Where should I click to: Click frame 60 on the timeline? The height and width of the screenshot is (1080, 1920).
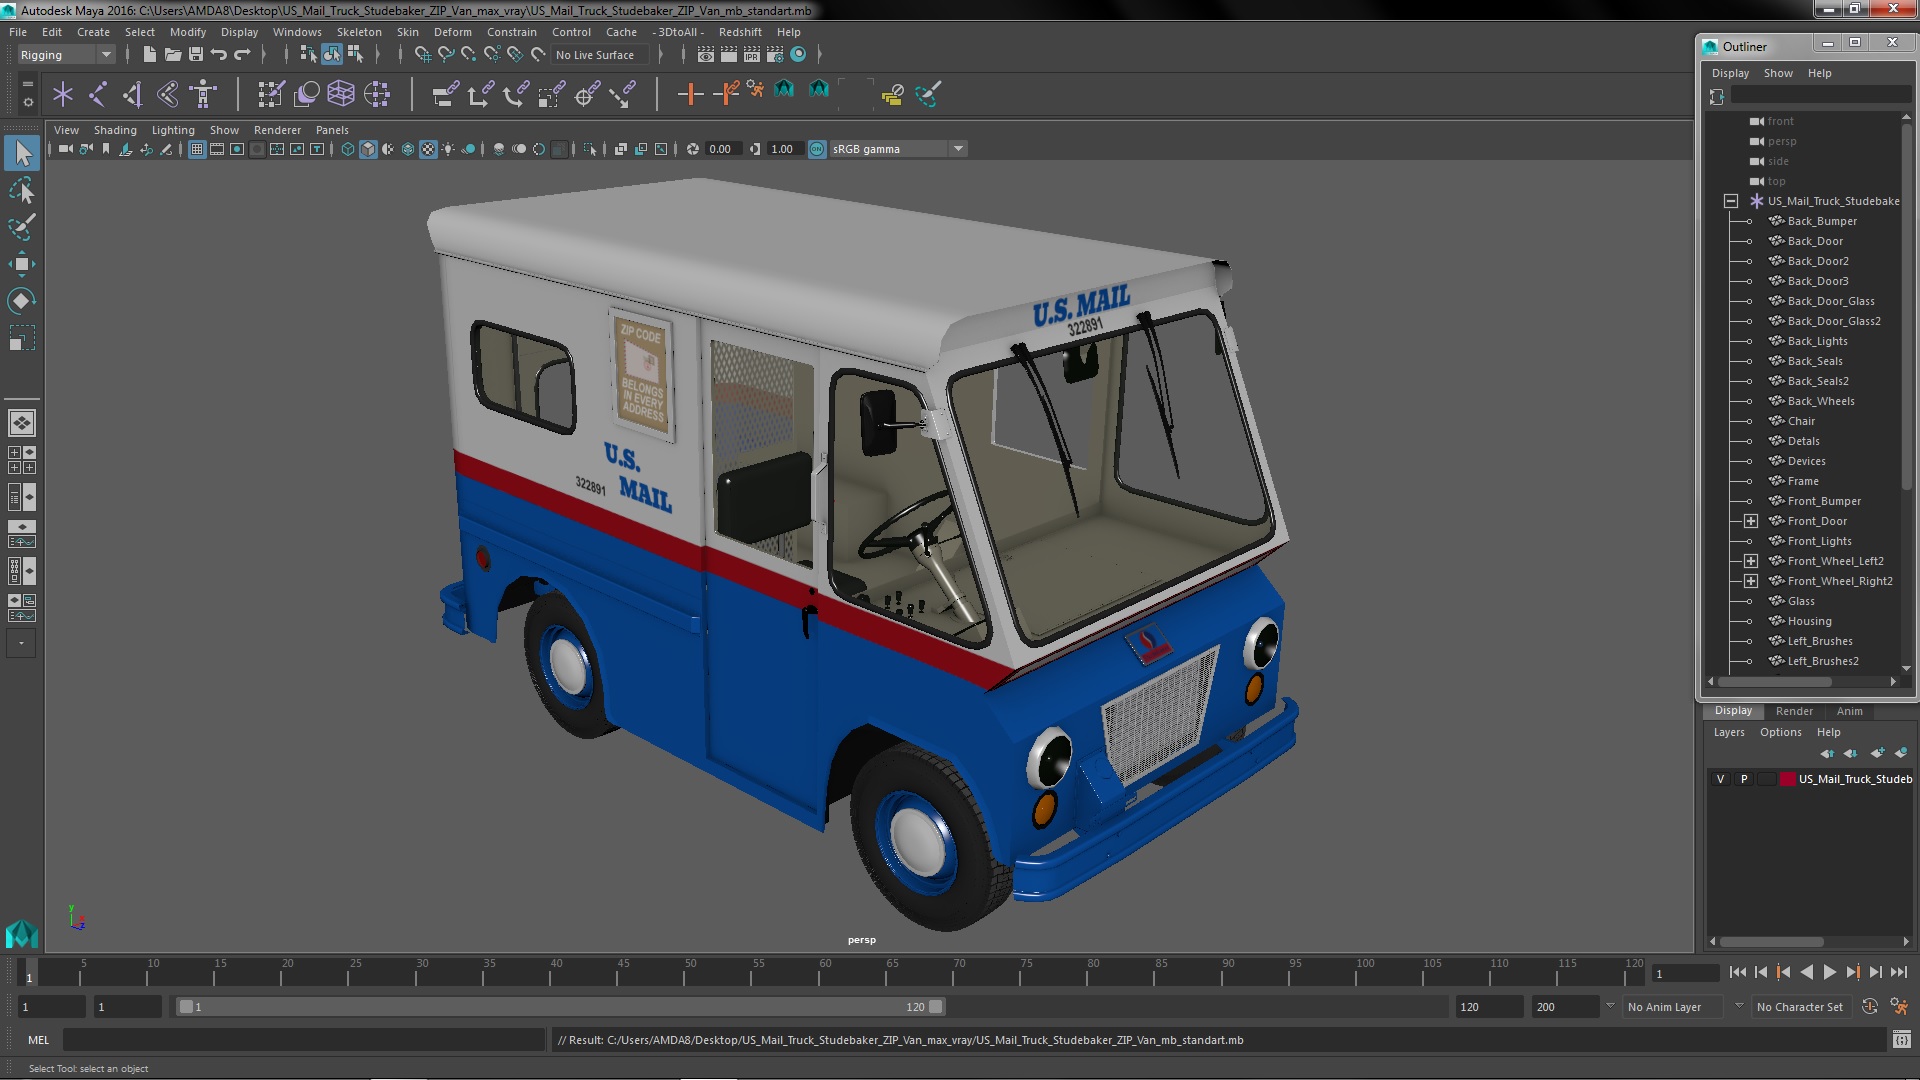(x=825, y=973)
